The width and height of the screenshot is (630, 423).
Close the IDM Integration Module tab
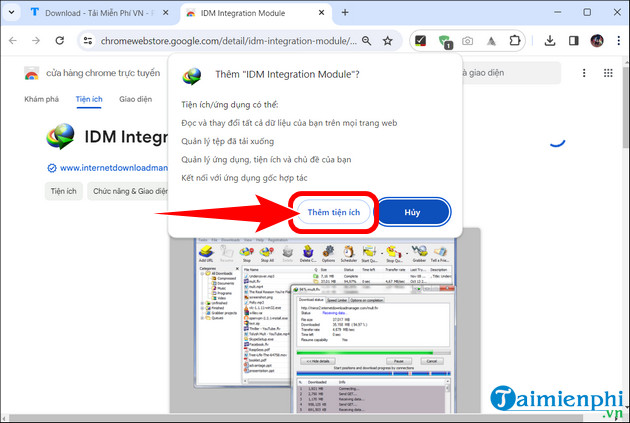[x=321, y=13]
